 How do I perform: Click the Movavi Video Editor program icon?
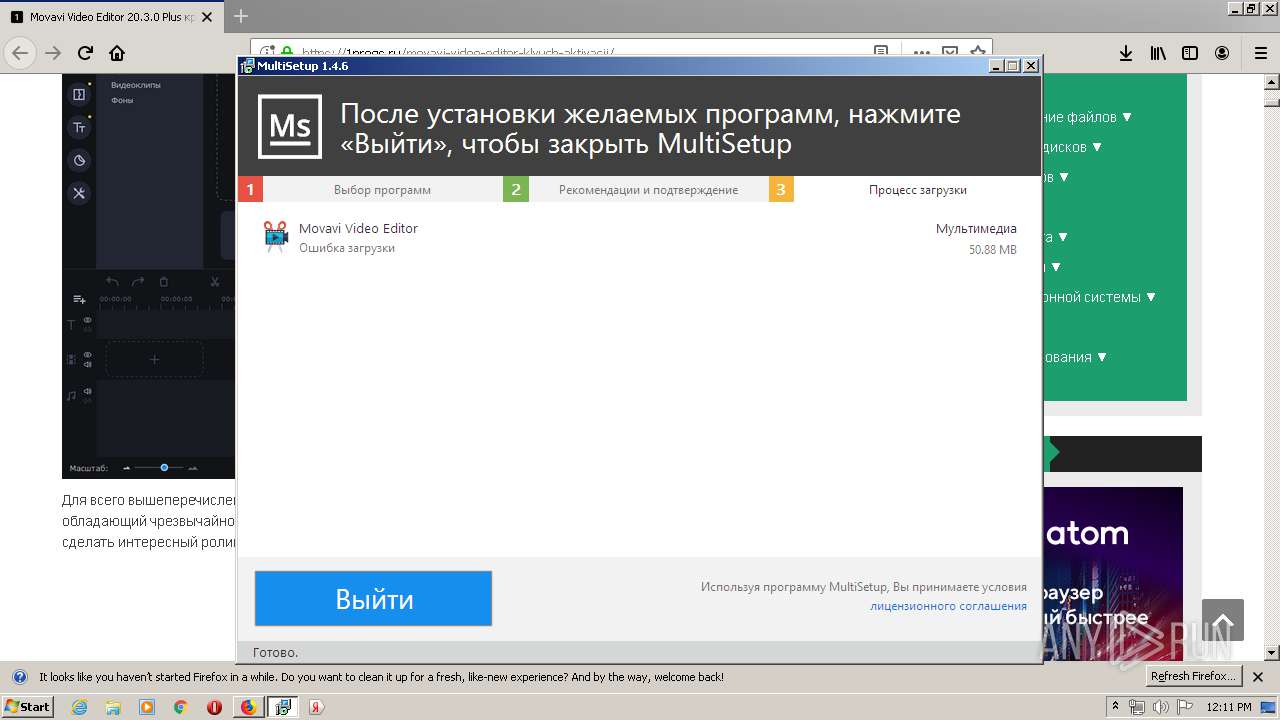click(275, 237)
